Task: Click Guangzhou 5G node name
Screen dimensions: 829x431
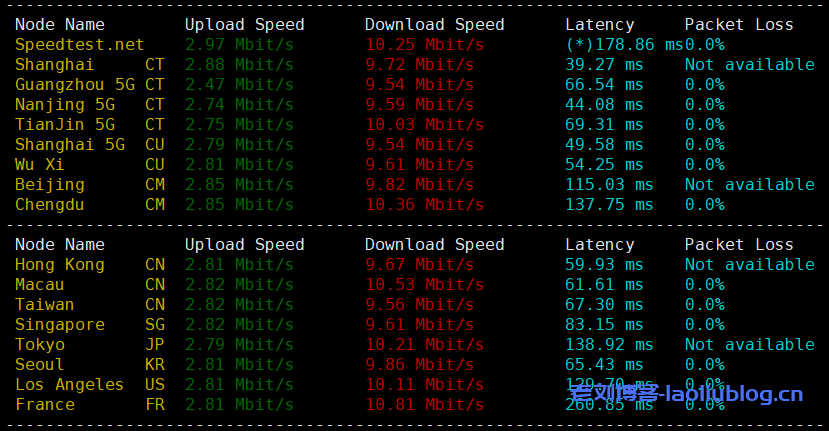Action: pyautogui.click(x=75, y=85)
